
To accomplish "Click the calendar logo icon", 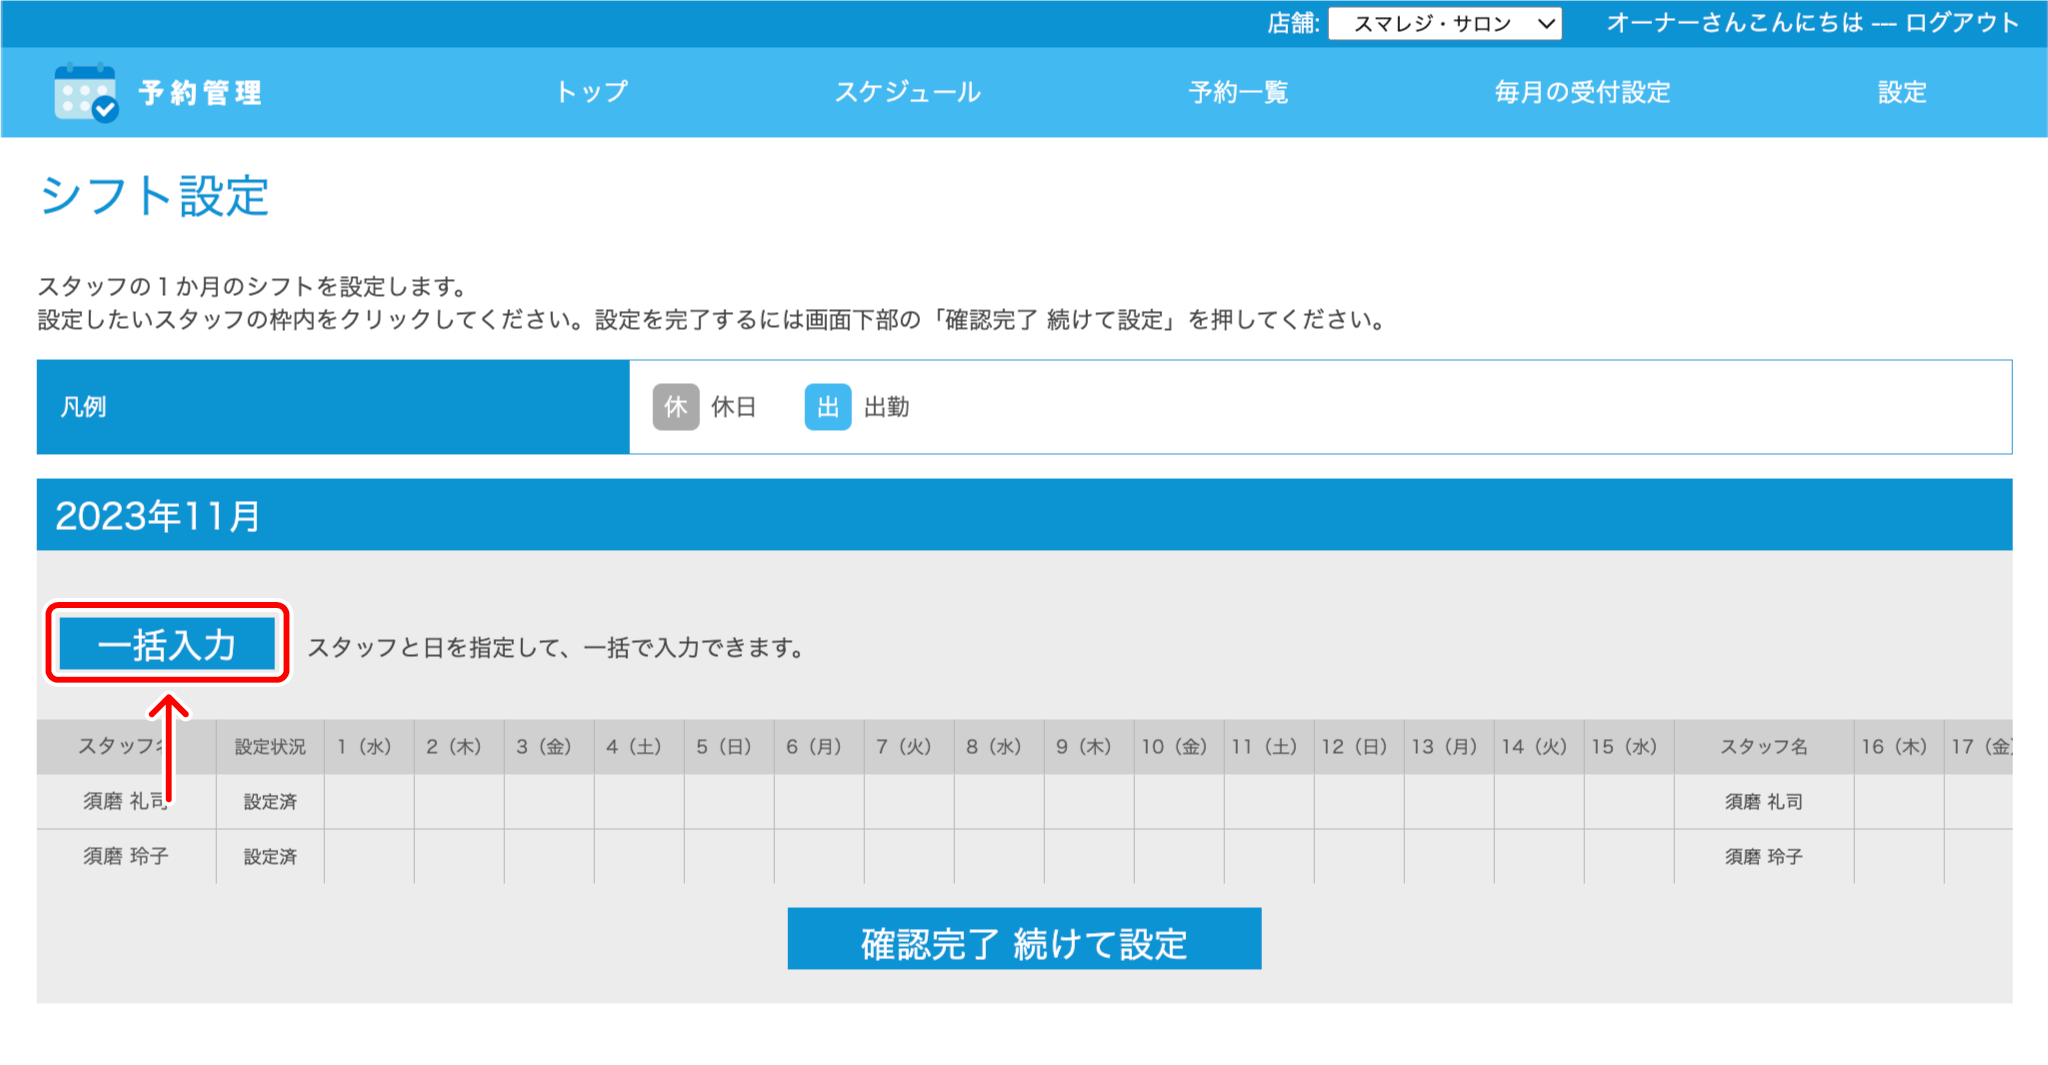I will click(86, 93).
